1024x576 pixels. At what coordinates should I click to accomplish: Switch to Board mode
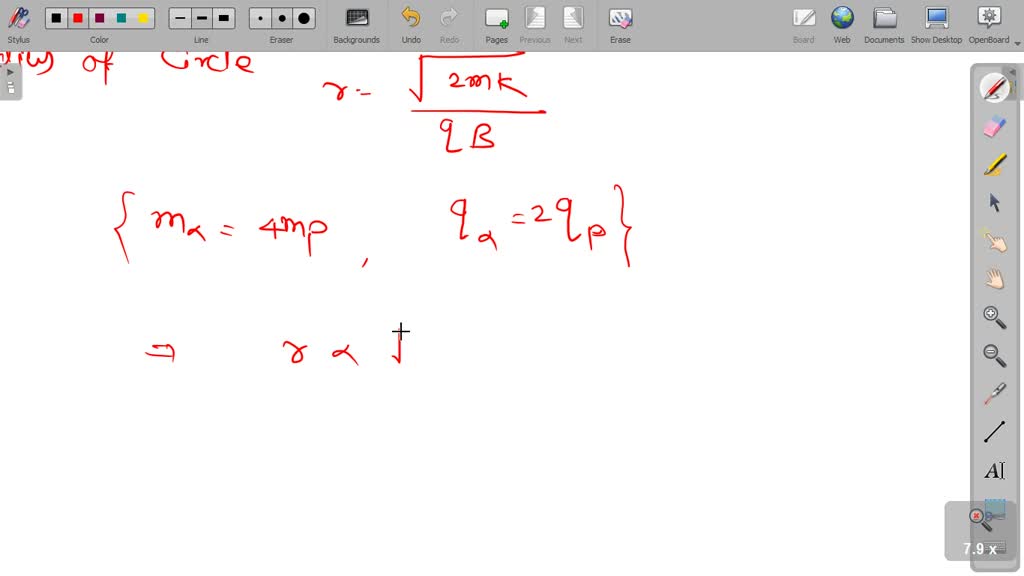803,24
